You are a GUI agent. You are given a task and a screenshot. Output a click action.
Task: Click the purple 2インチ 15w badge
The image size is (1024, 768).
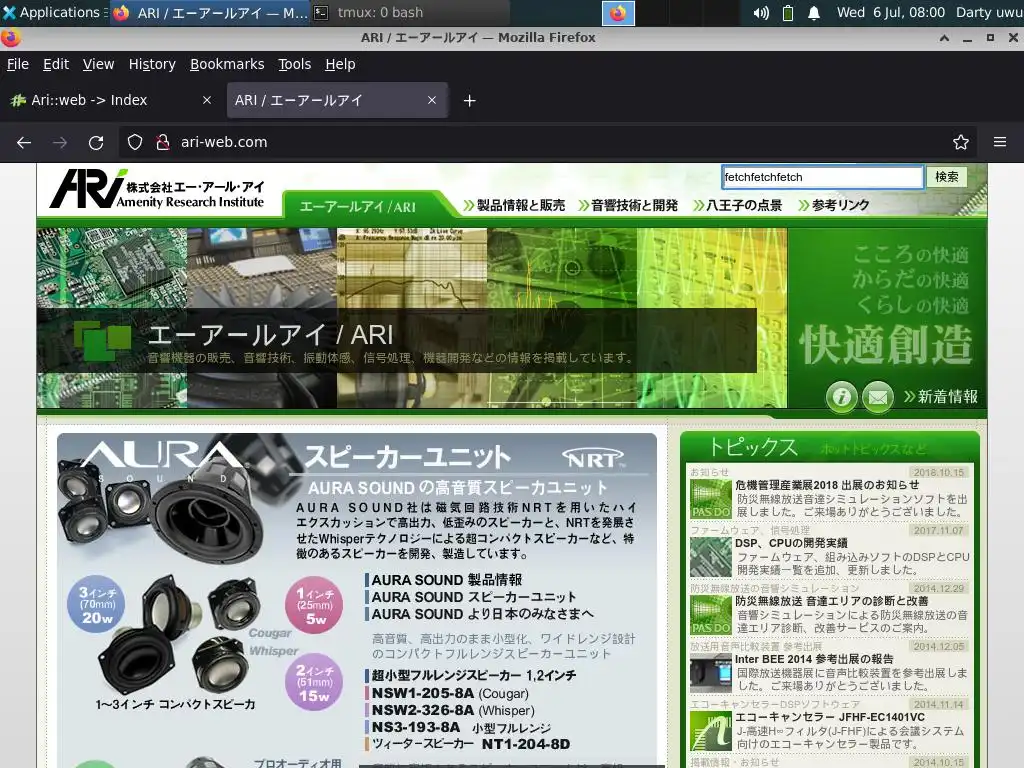tap(314, 682)
